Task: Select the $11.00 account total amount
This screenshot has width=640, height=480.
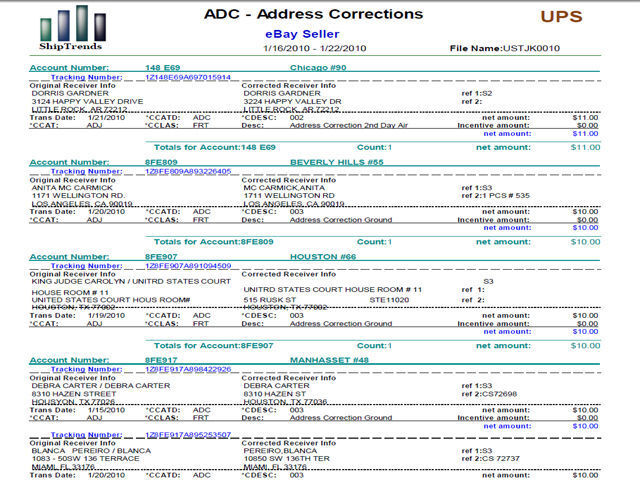Action: pyautogui.click(x=585, y=147)
